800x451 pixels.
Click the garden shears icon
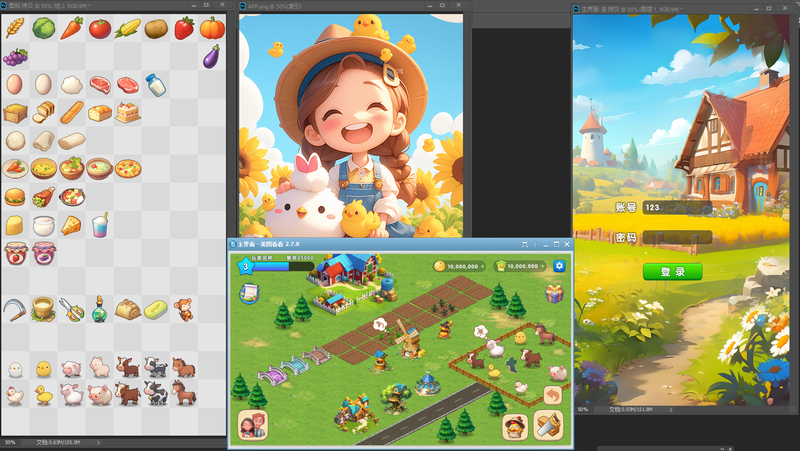click(72, 310)
